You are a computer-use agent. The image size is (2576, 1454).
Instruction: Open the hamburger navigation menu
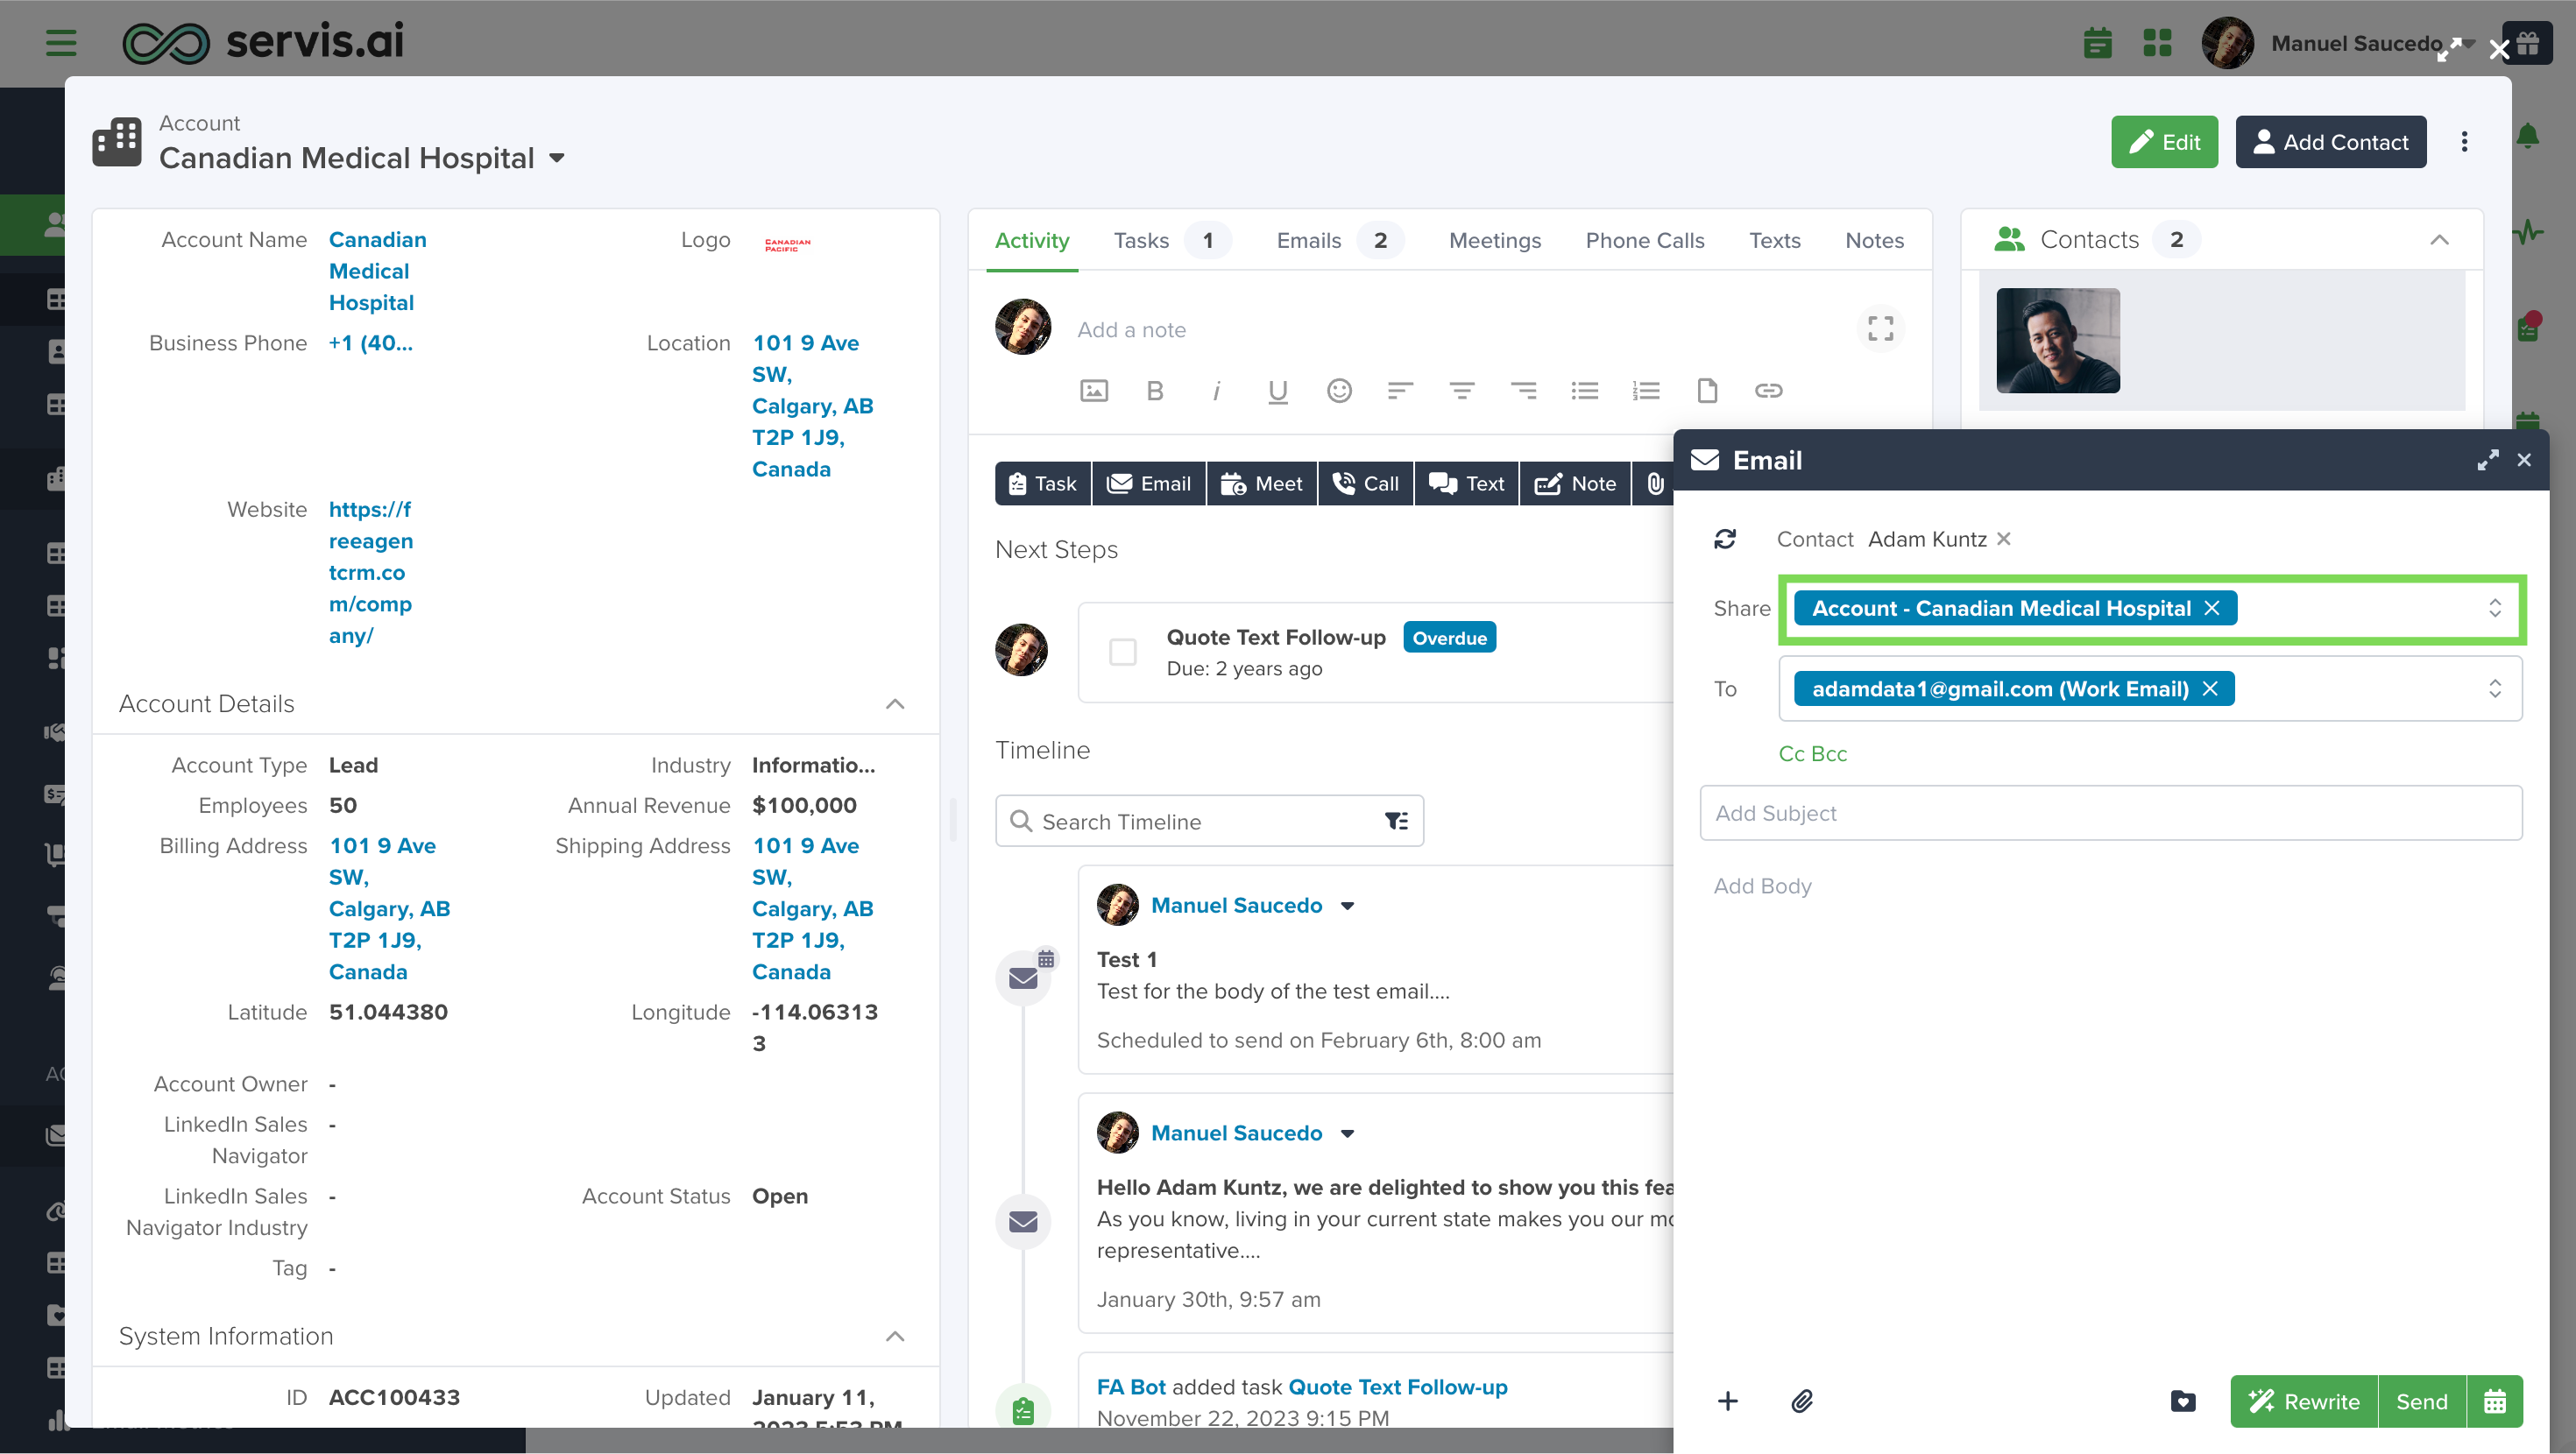(x=61, y=43)
